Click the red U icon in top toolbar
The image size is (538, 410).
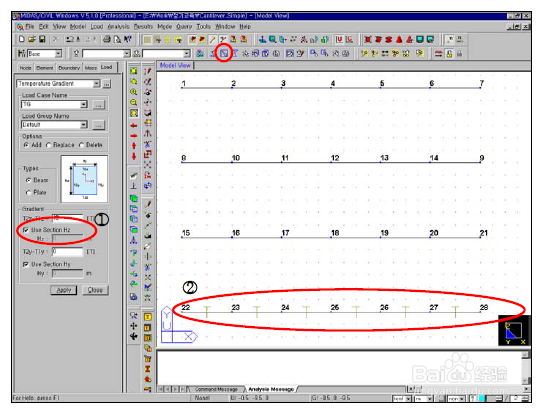click(339, 39)
